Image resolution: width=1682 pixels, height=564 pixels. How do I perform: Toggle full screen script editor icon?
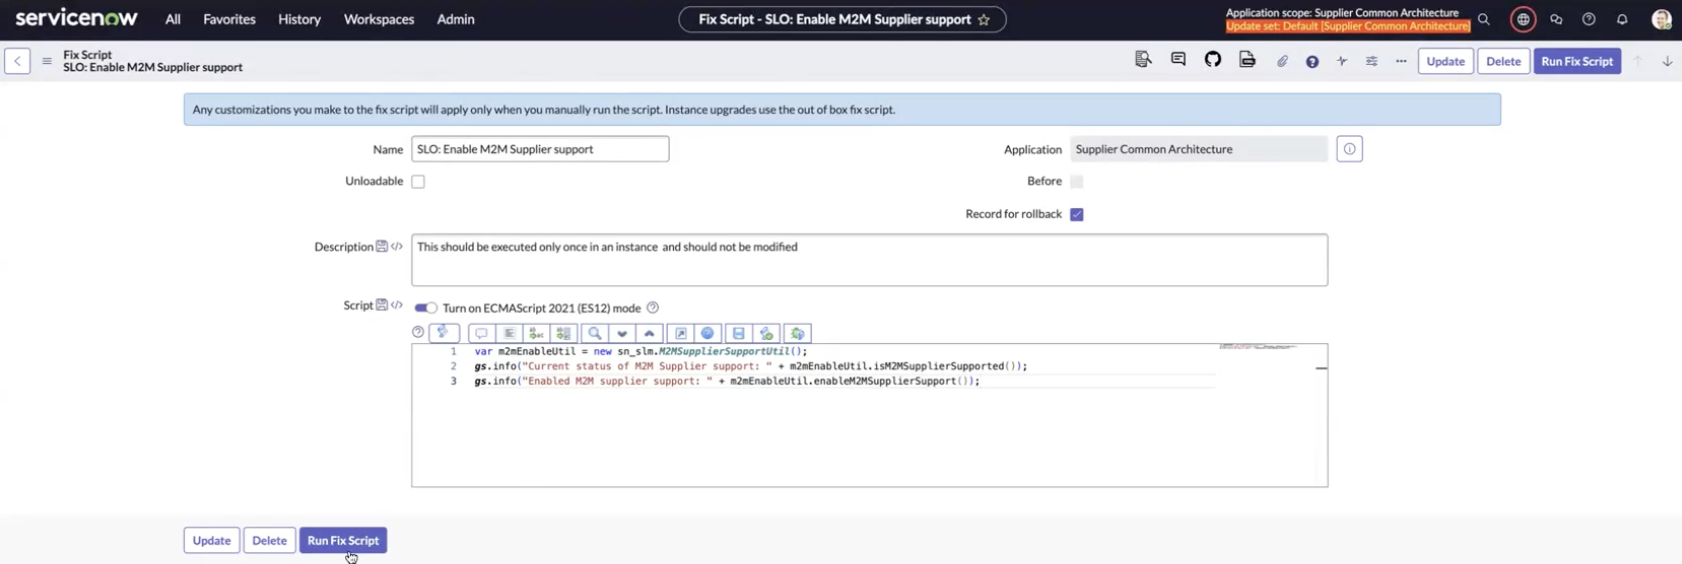(681, 333)
